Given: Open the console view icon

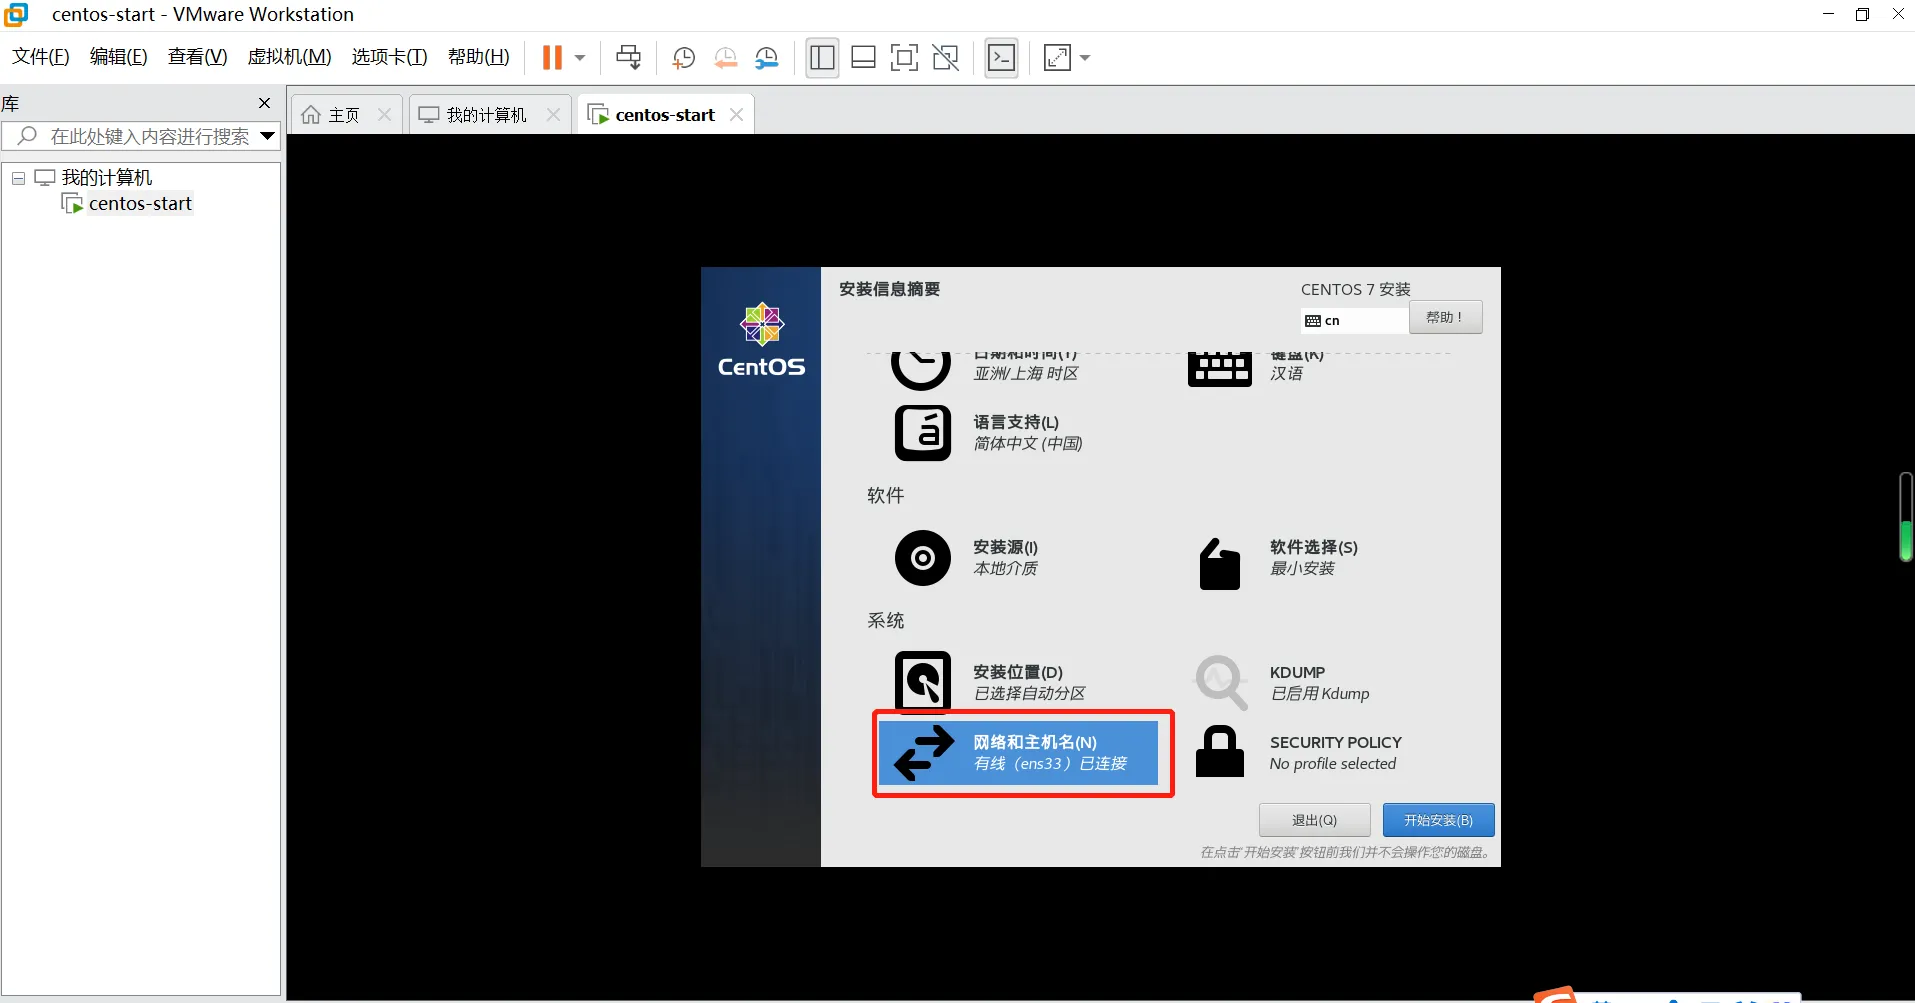Looking at the screenshot, I should 1001,58.
